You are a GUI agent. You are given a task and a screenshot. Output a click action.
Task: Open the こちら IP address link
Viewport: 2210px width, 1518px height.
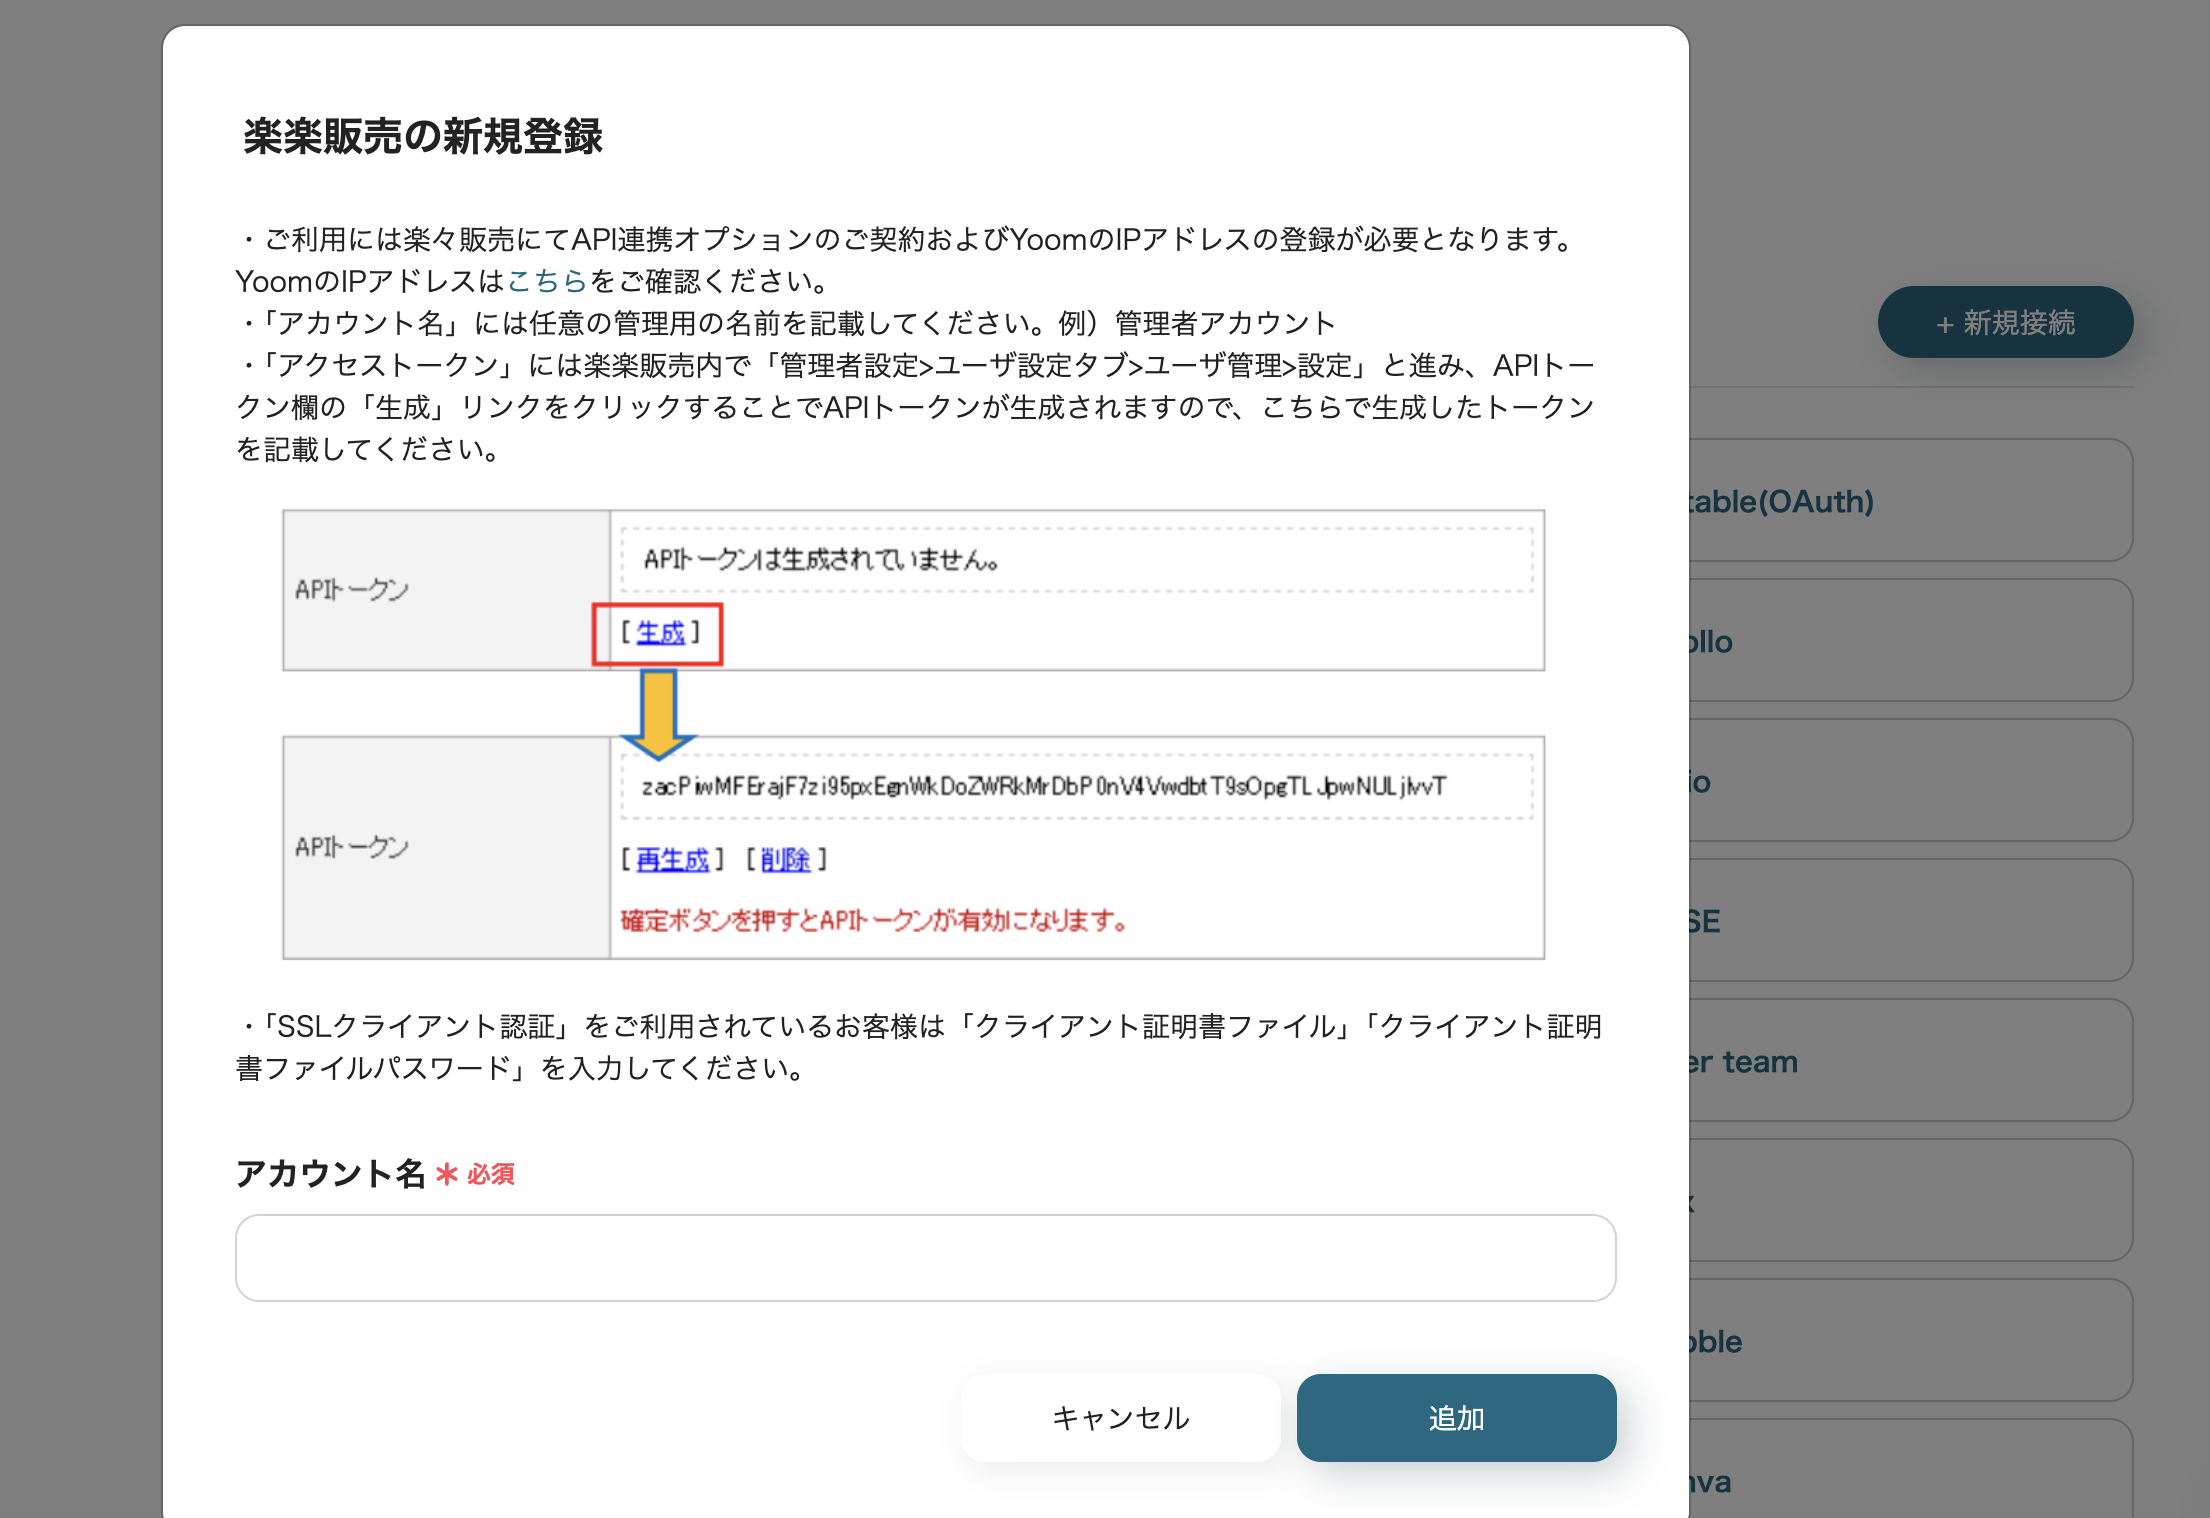pos(546,281)
